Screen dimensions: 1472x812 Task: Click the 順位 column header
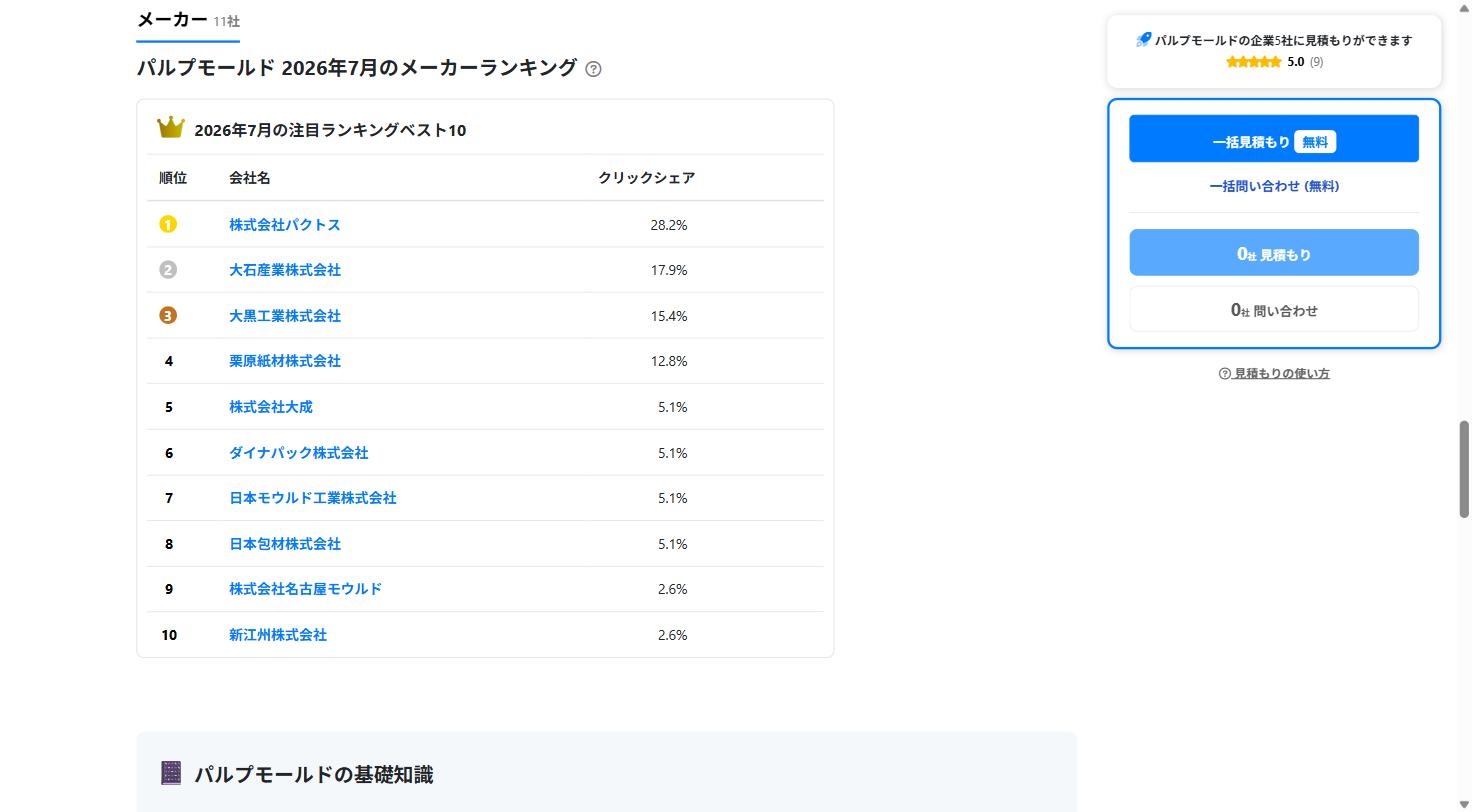173,178
